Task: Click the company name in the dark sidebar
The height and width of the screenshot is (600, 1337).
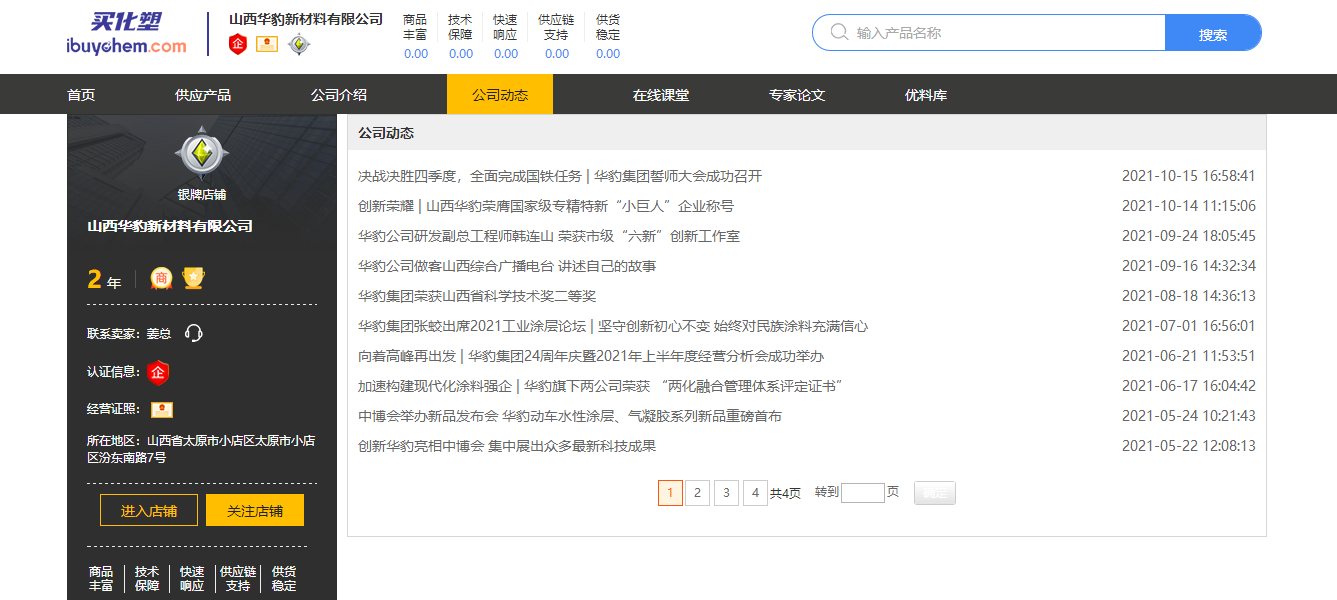Action: (x=170, y=226)
